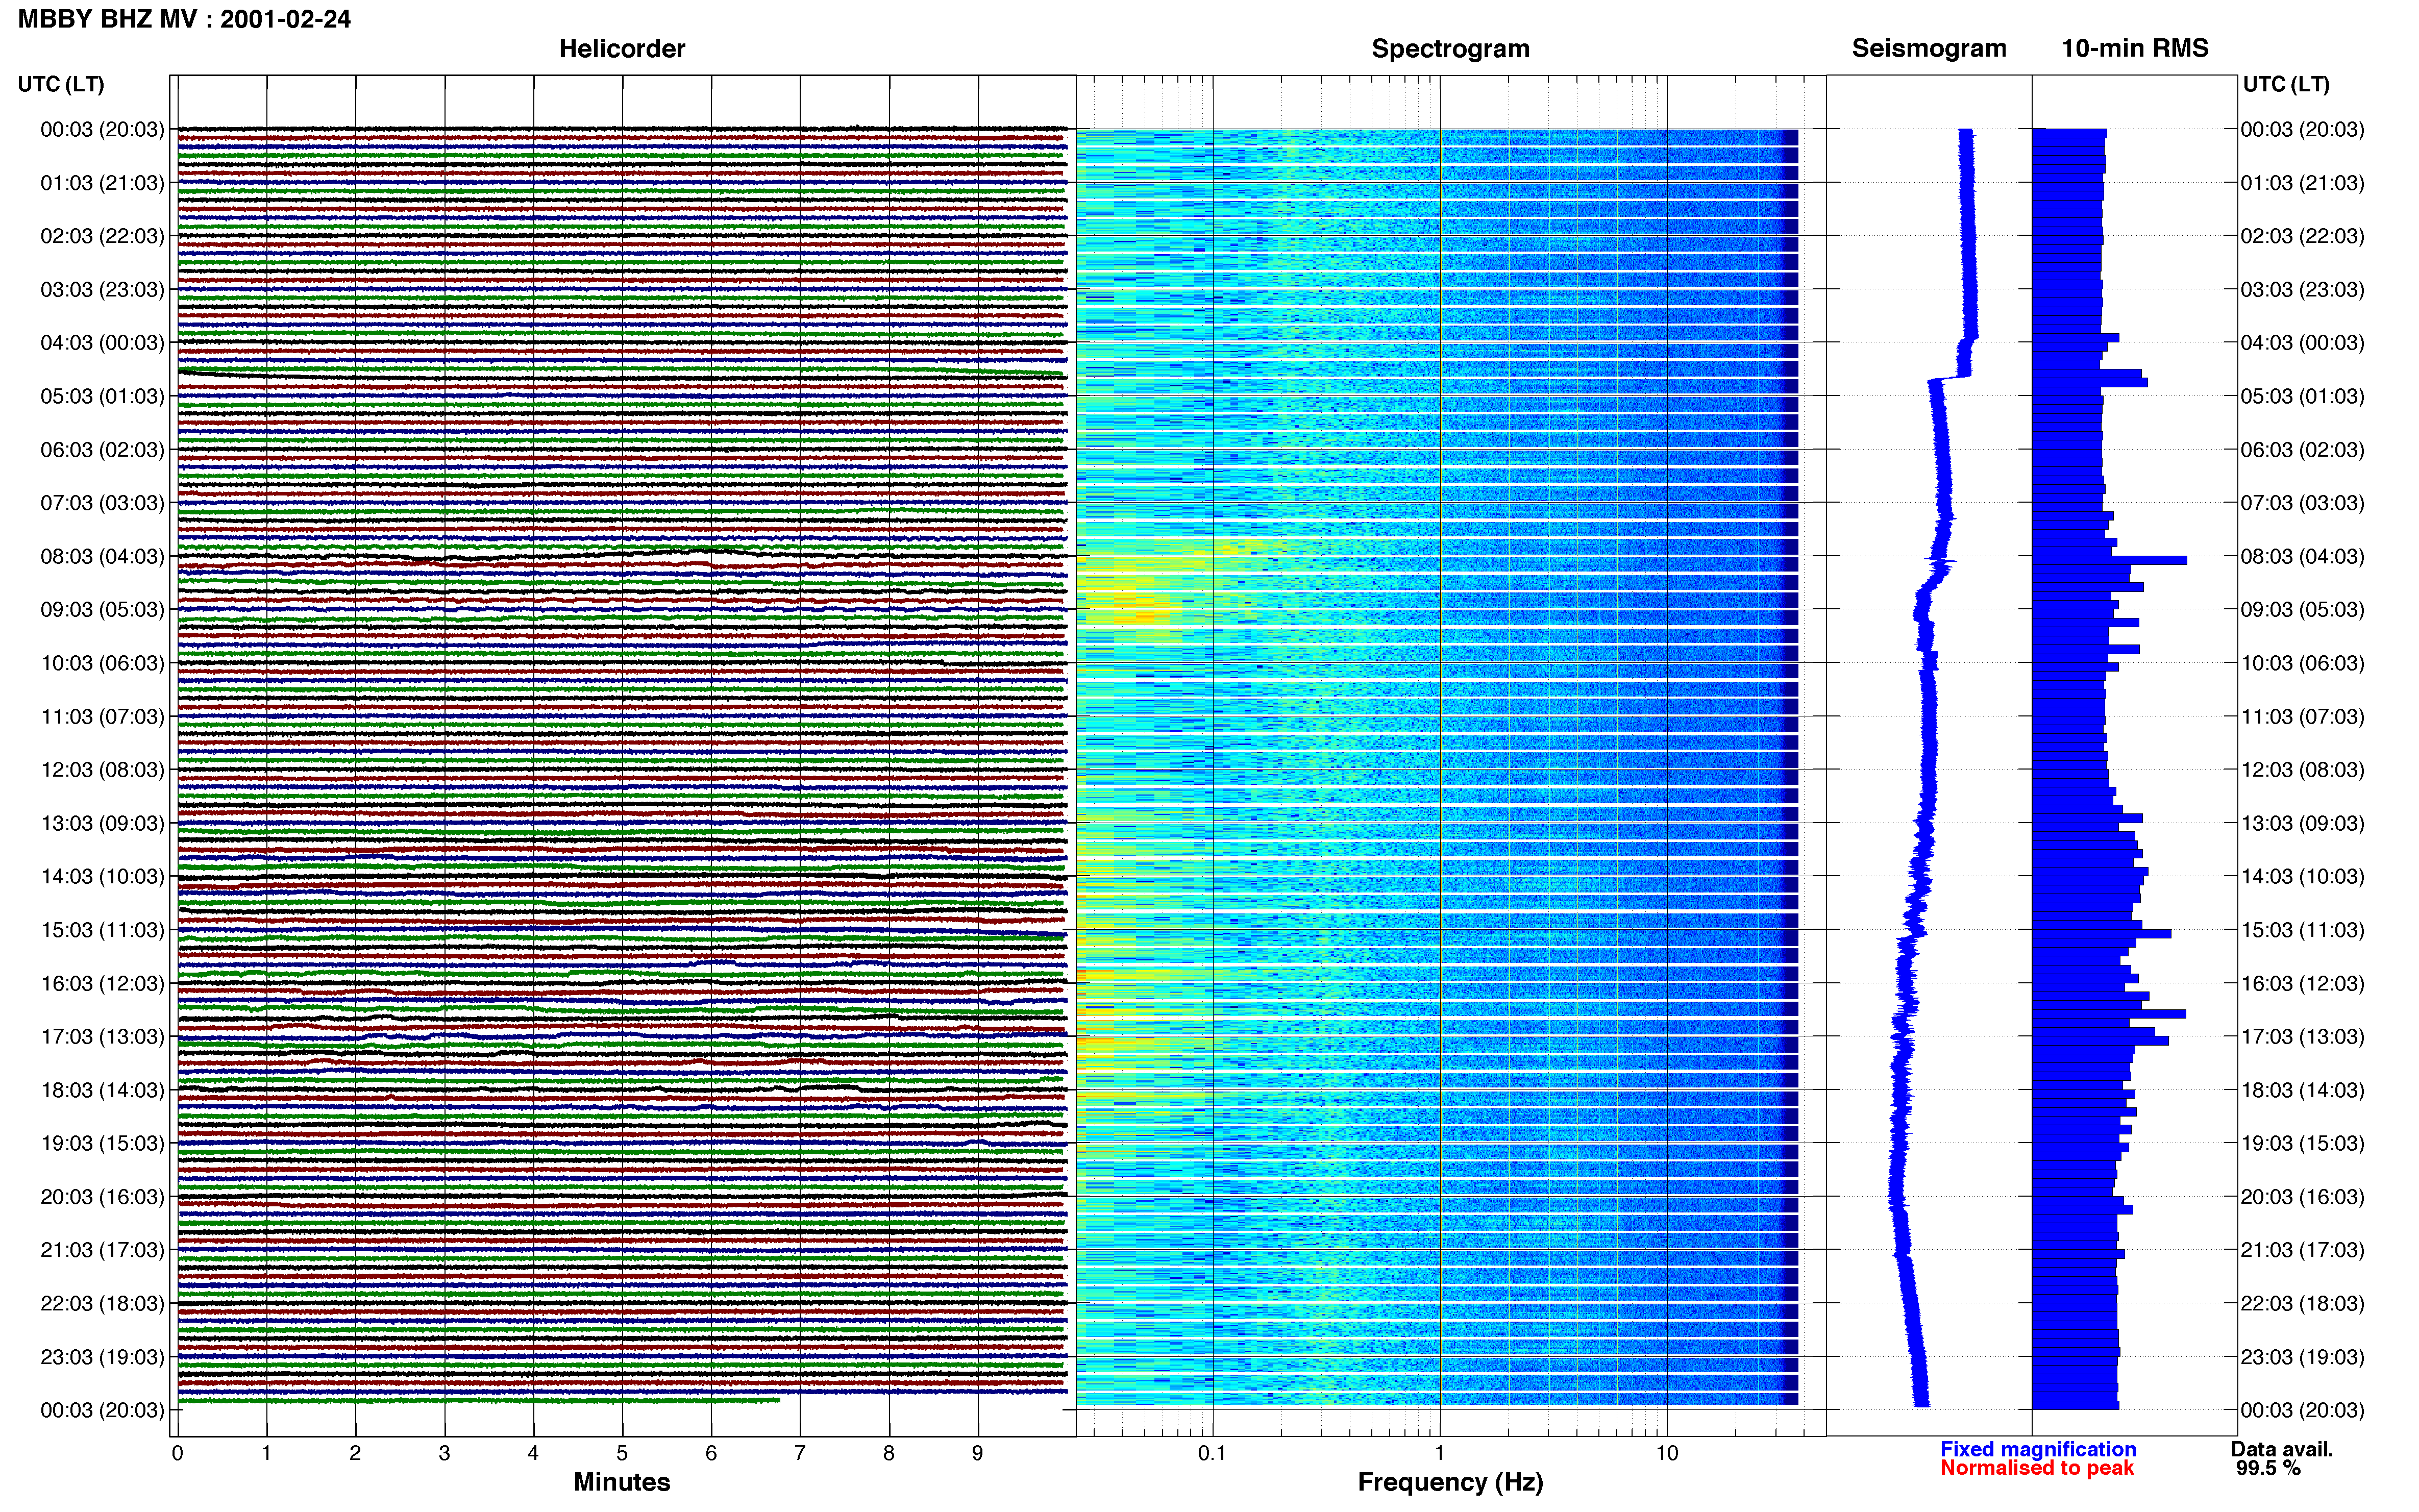
Task: Click the left time label 09:03 (05:03)
Action: (x=102, y=610)
